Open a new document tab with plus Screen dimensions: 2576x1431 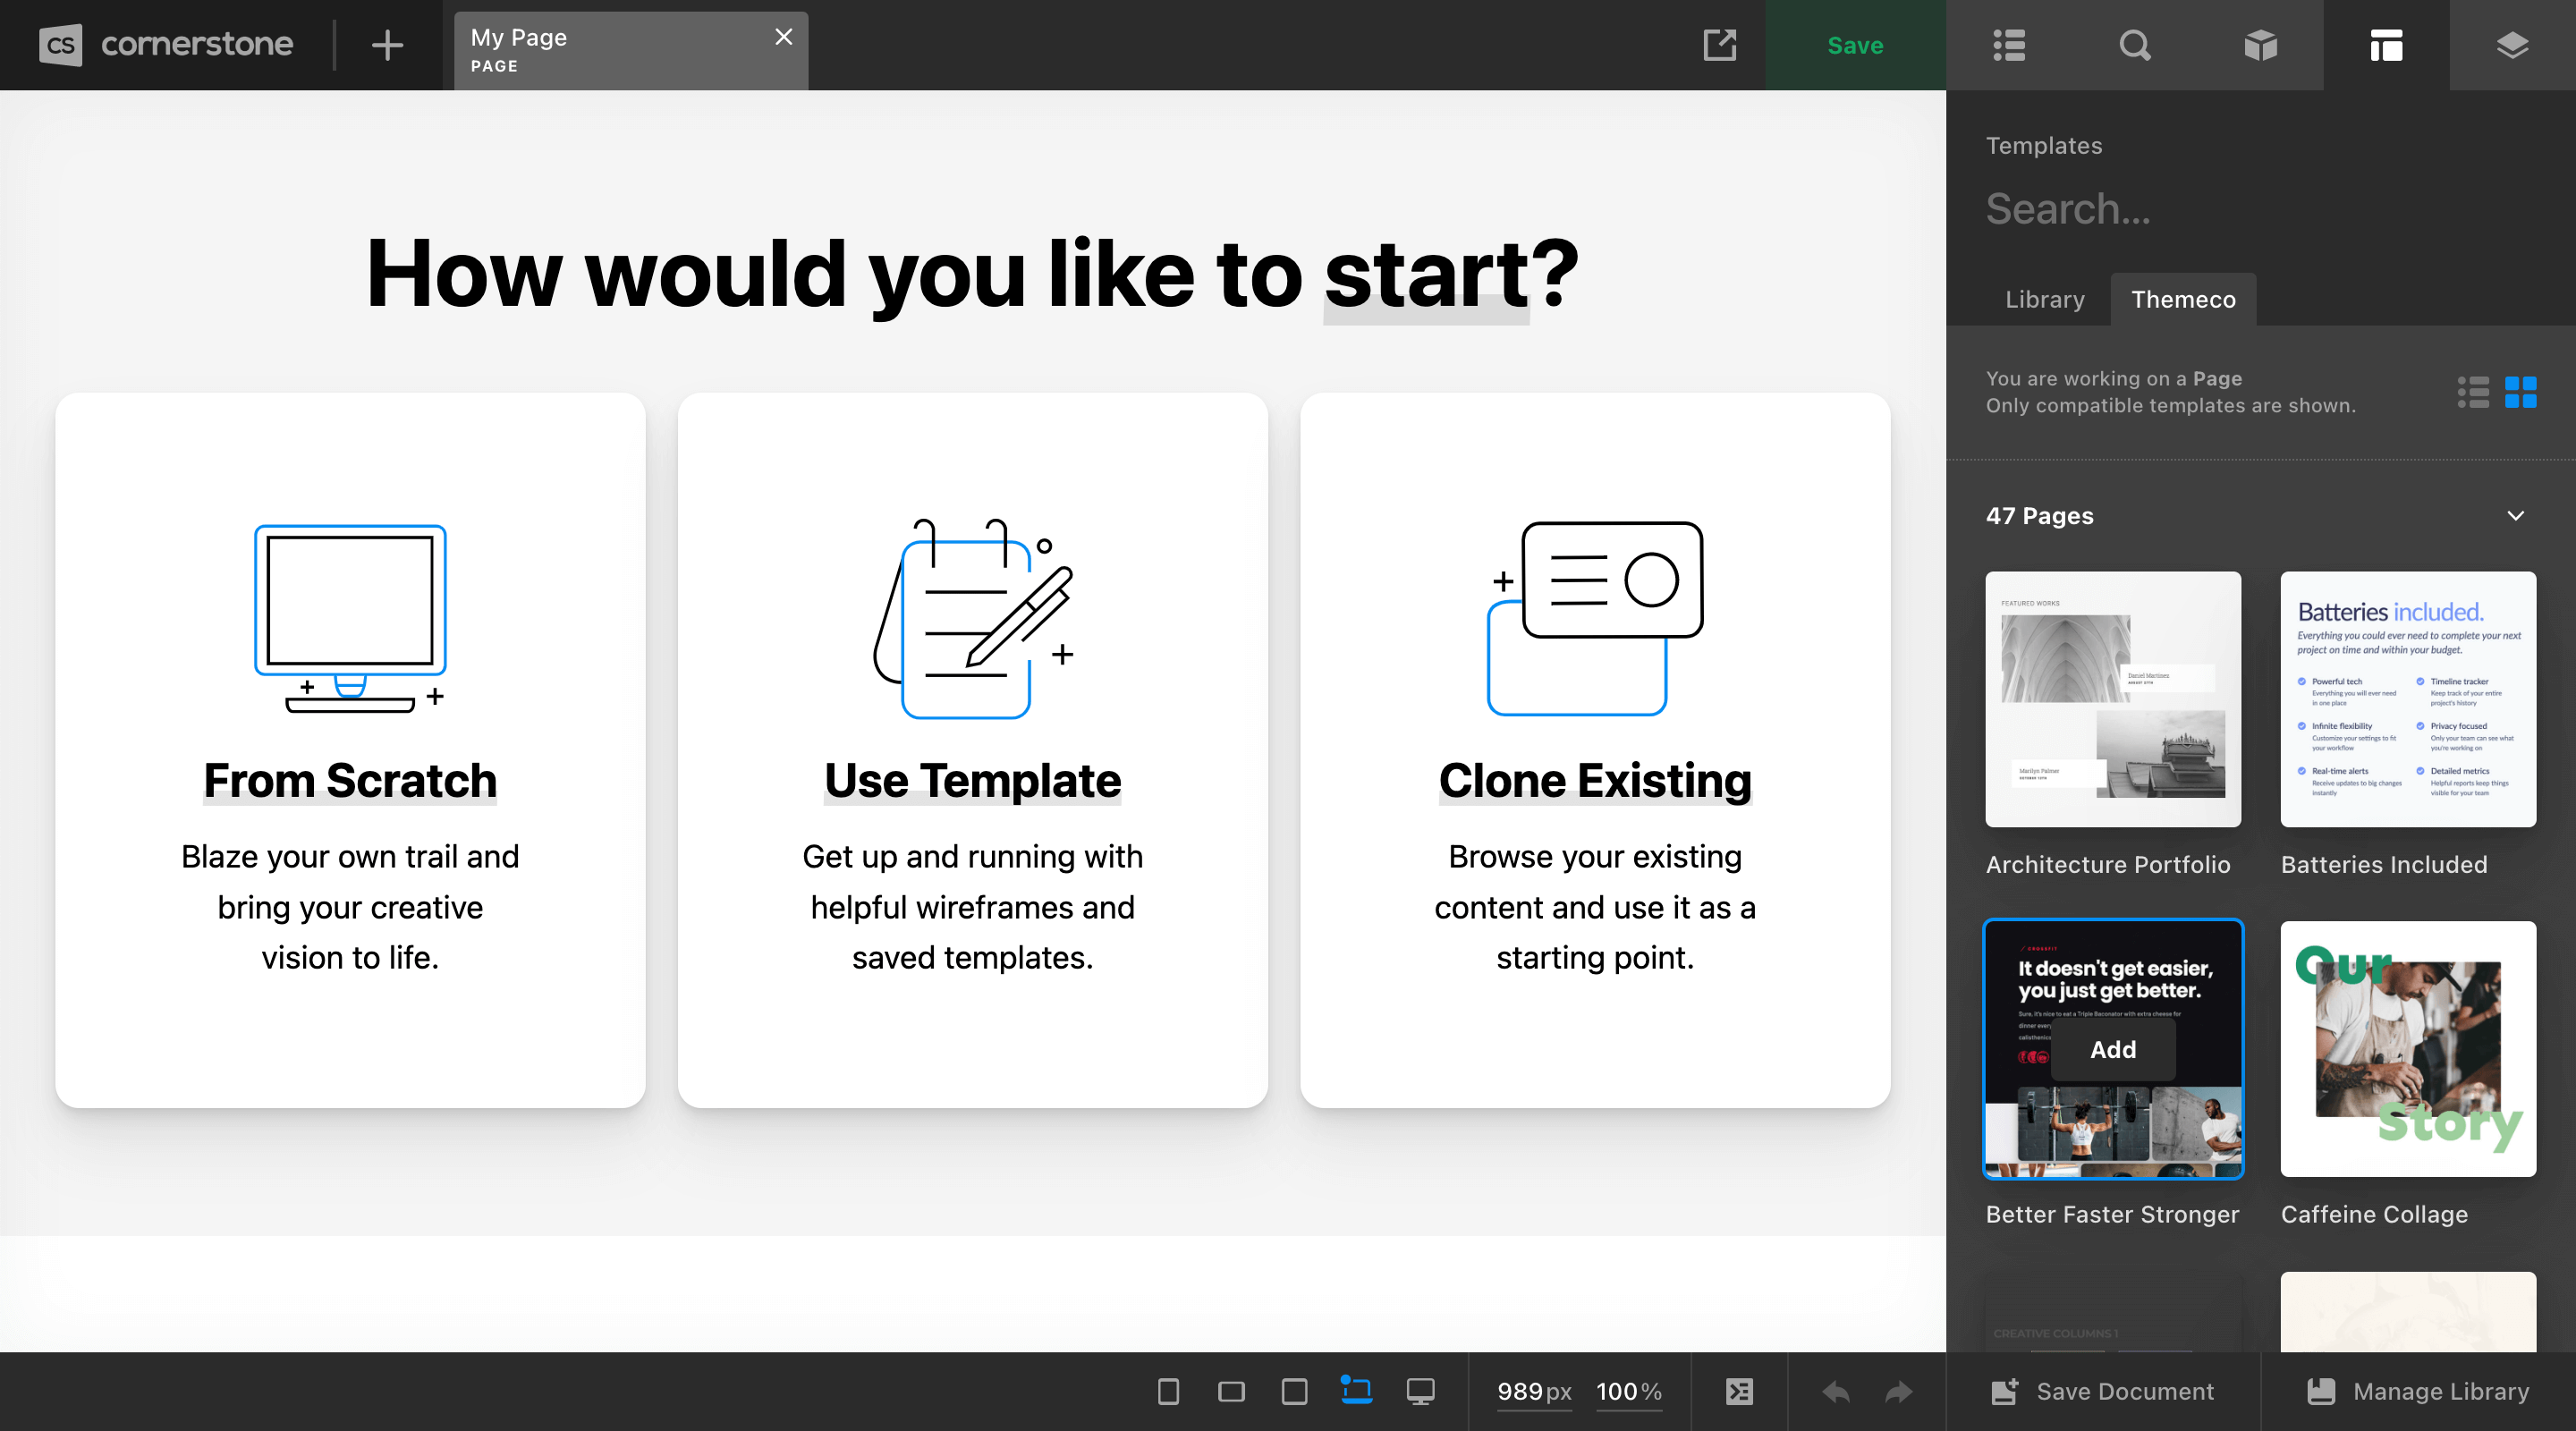coord(386,45)
